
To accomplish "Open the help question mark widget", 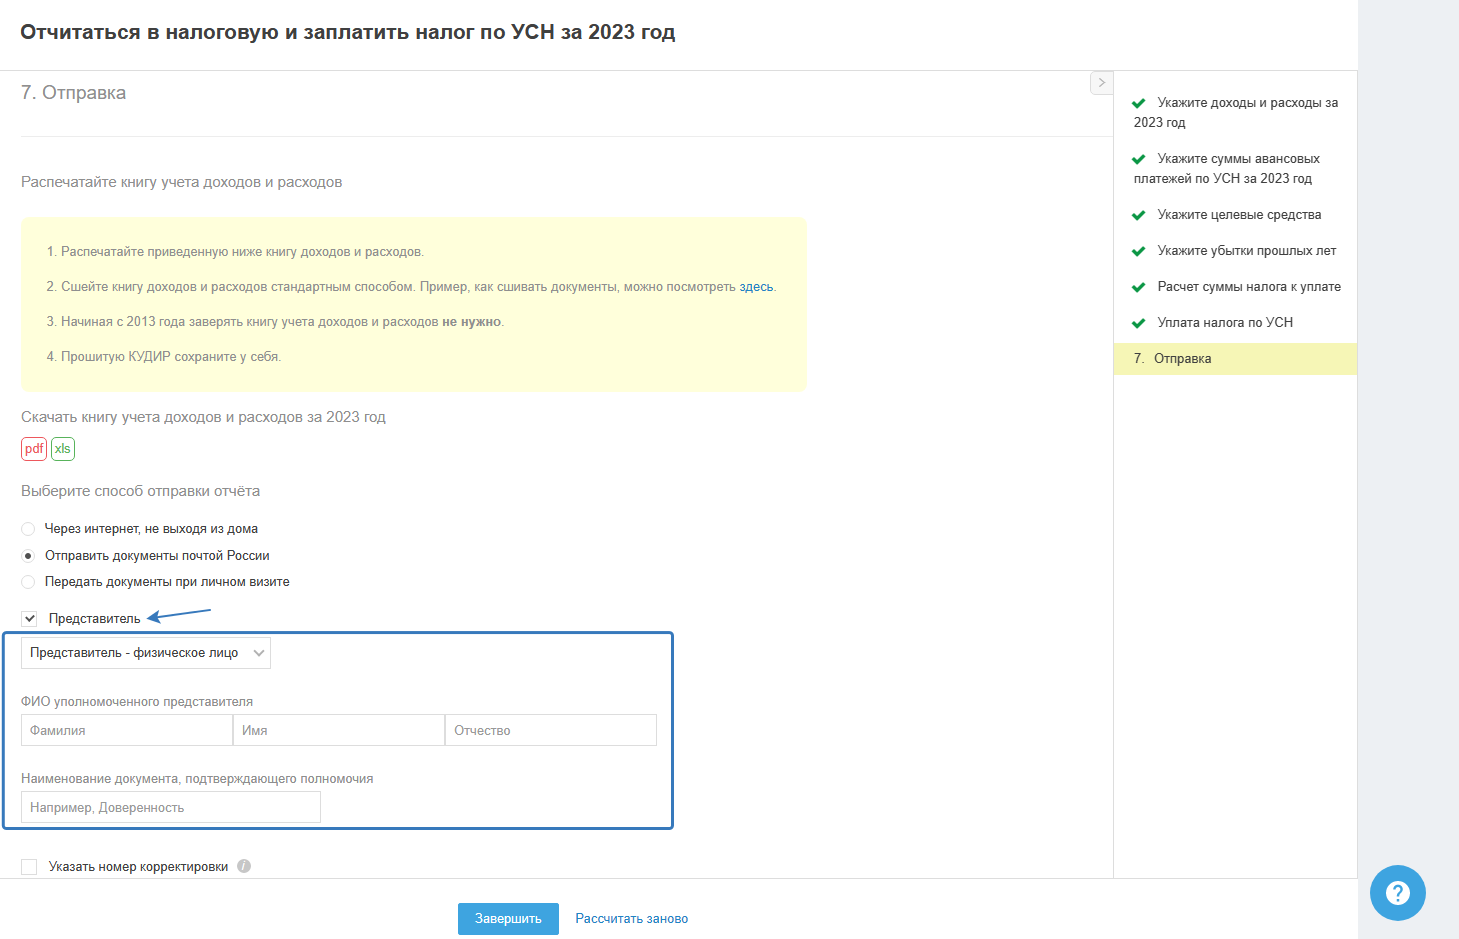I will tap(1397, 893).
